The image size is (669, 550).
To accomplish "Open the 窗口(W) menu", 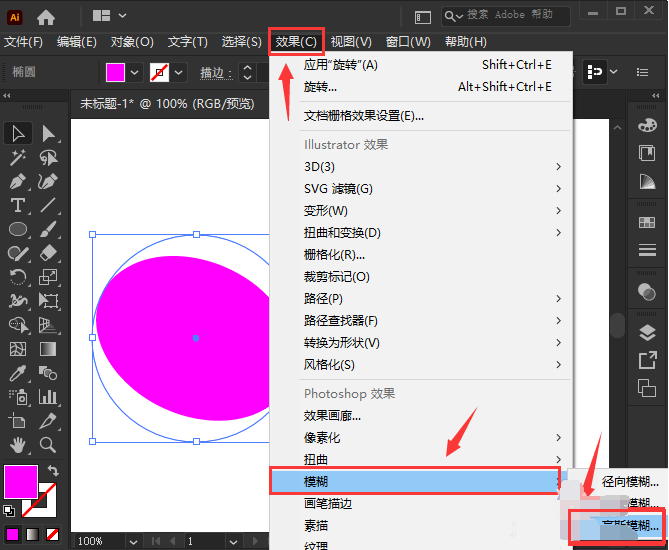I will point(408,42).
